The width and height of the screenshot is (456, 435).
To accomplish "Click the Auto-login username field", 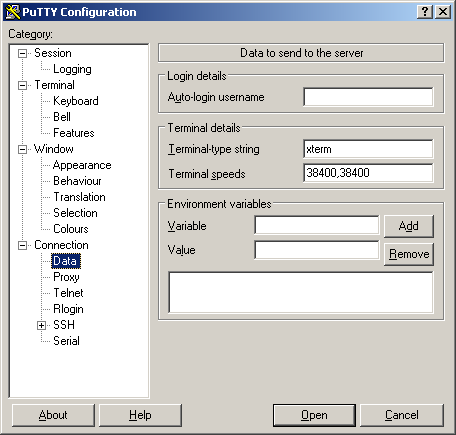I will coord(368,97).
